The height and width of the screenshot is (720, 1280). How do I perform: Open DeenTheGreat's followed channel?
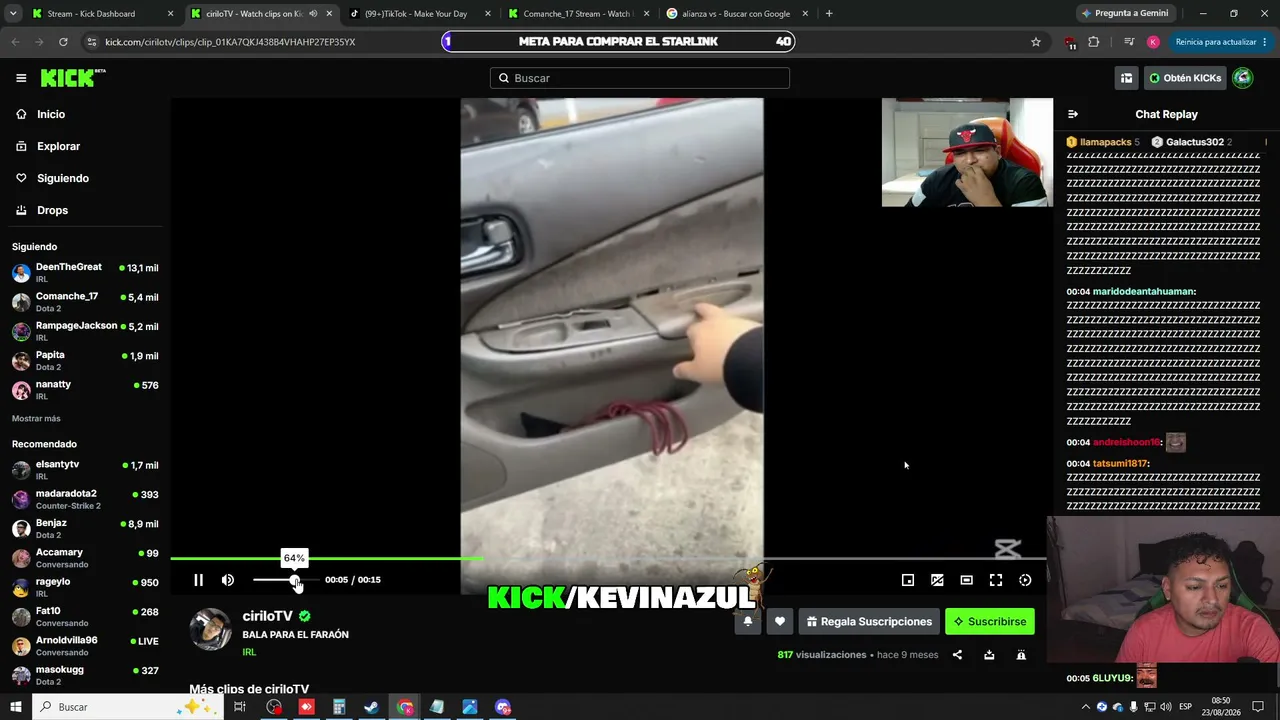click(85, 273)
